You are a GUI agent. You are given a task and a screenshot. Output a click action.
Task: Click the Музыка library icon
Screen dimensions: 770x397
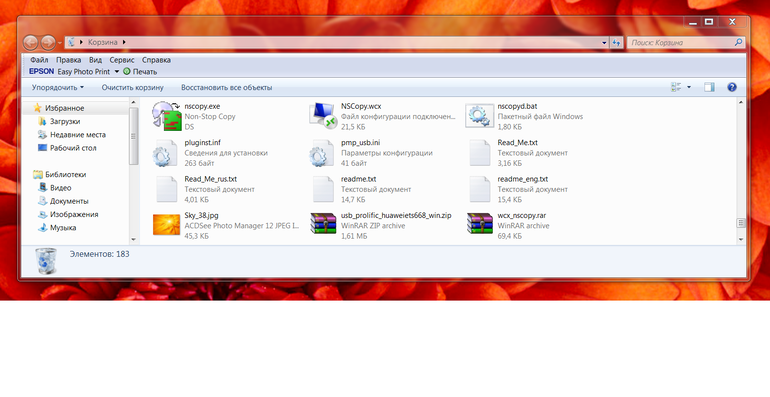(42, 227)
